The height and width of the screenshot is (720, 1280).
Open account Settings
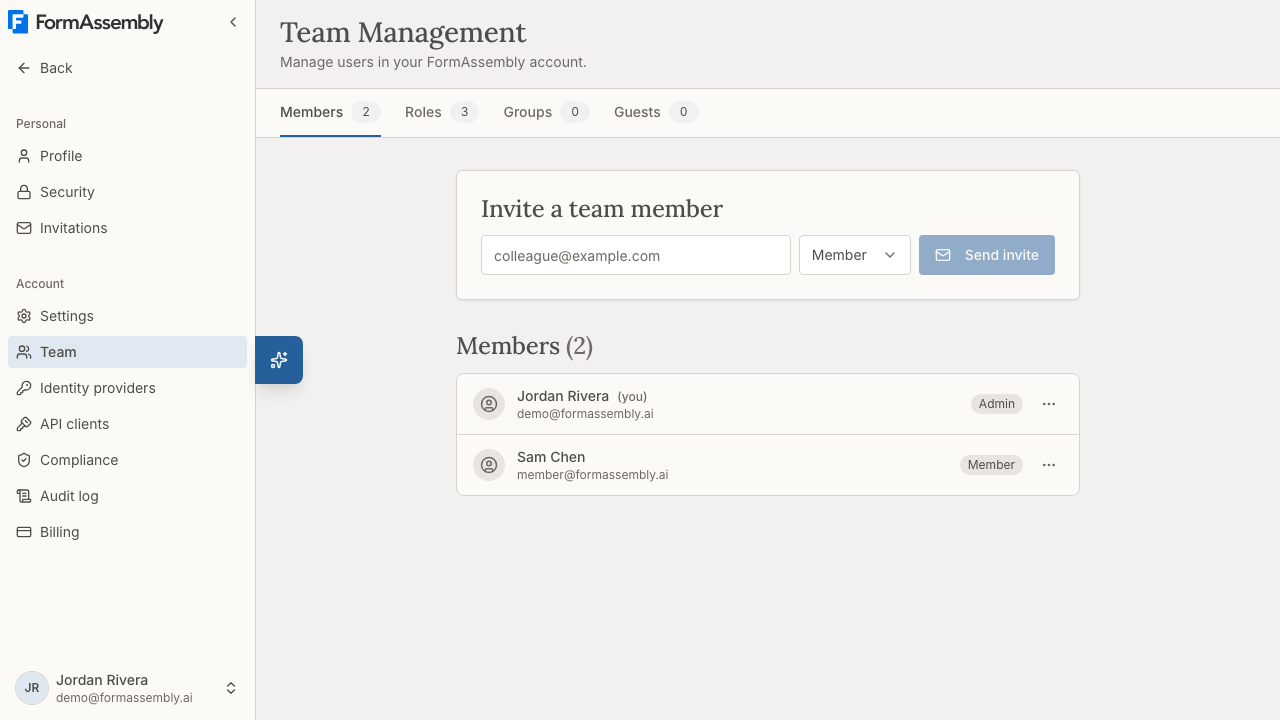127,316
